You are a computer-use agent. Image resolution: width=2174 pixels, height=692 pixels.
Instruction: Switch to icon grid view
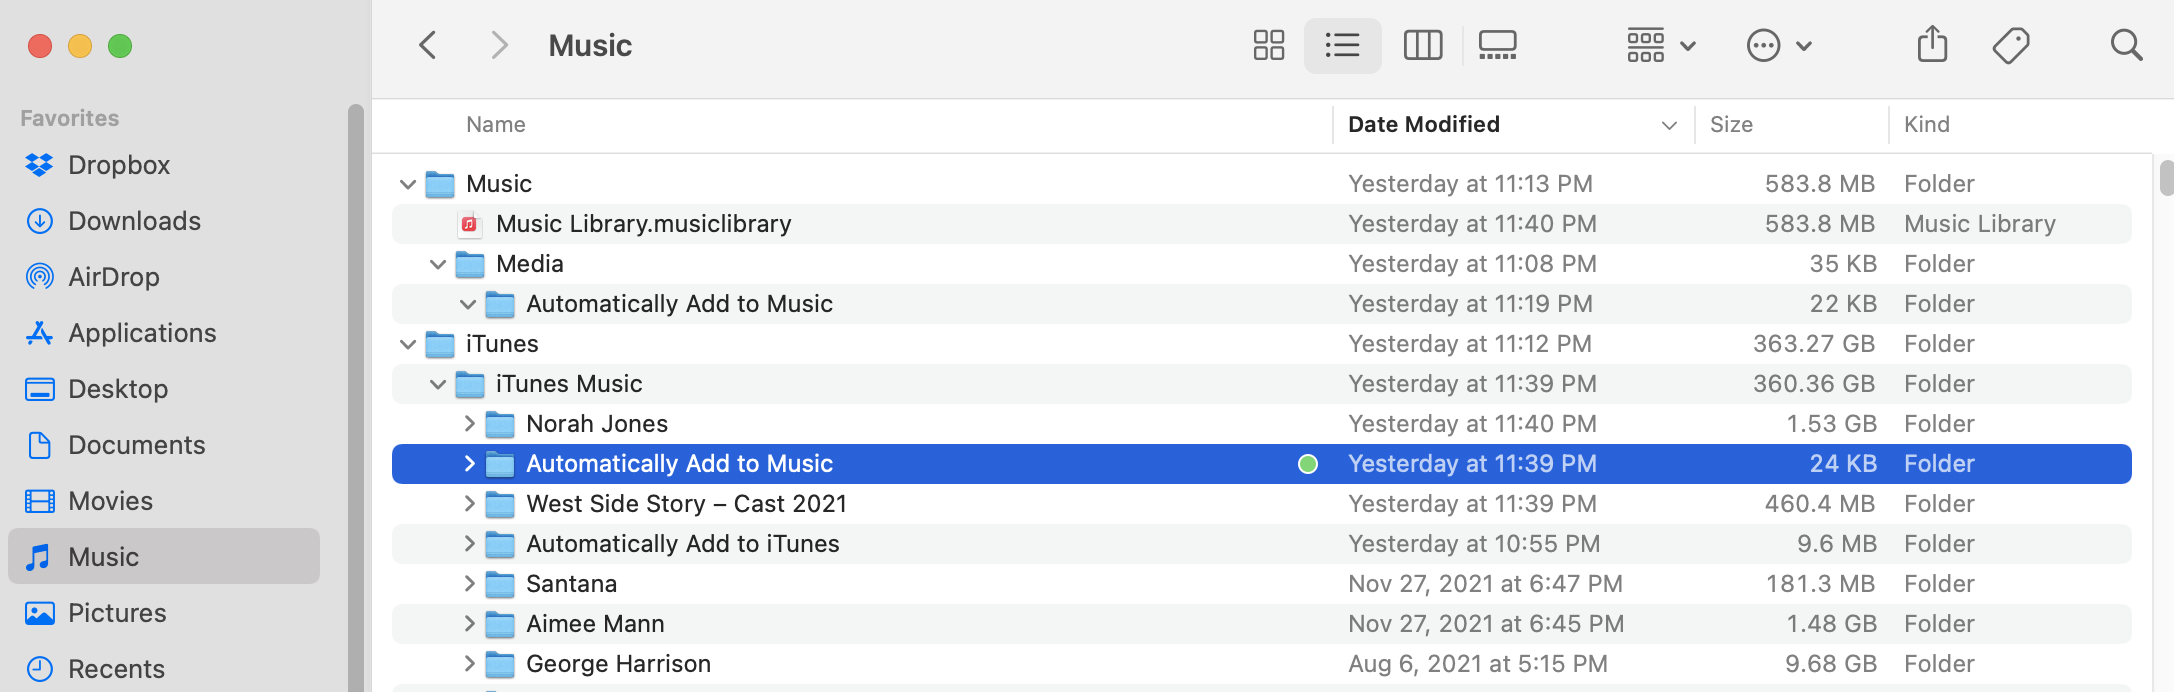1268,45
